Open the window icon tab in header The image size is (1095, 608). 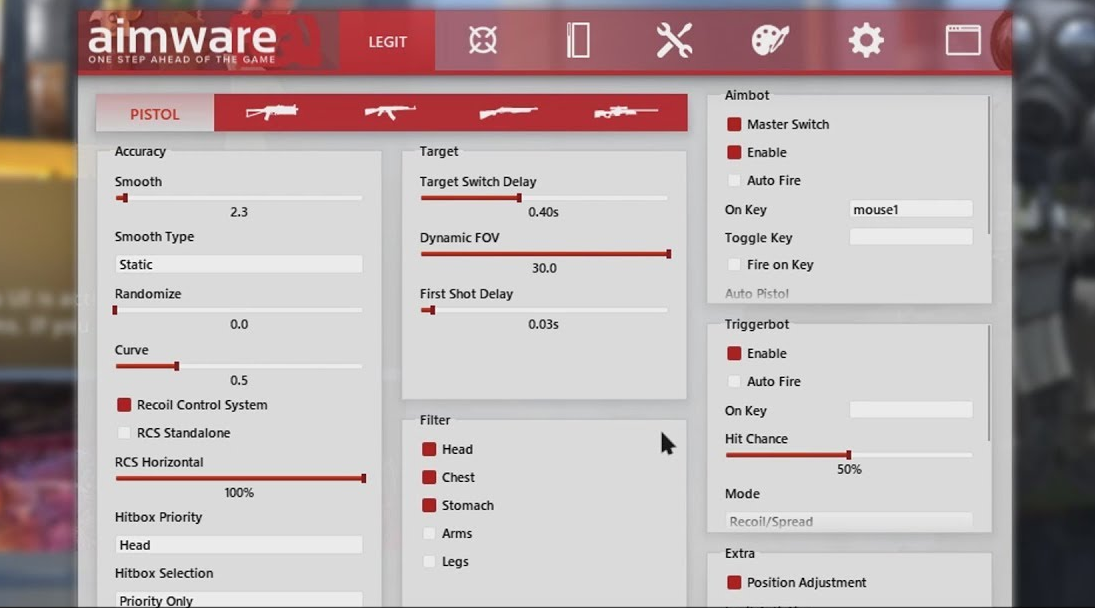[x=963, y=40]
